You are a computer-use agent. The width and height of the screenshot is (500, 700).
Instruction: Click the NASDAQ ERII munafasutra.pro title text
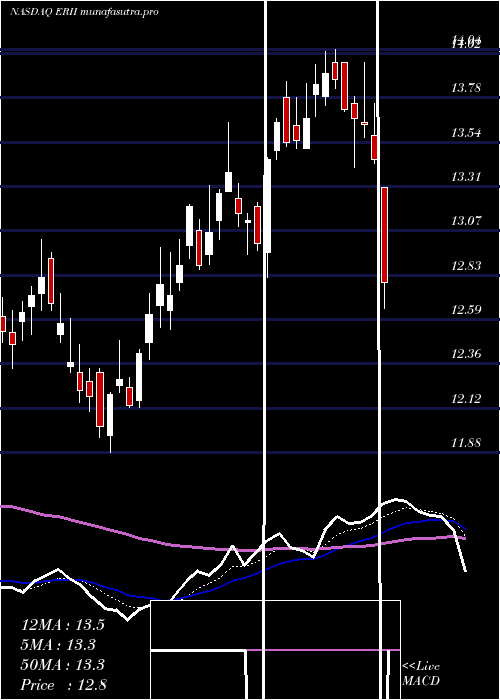click(84, 12)
